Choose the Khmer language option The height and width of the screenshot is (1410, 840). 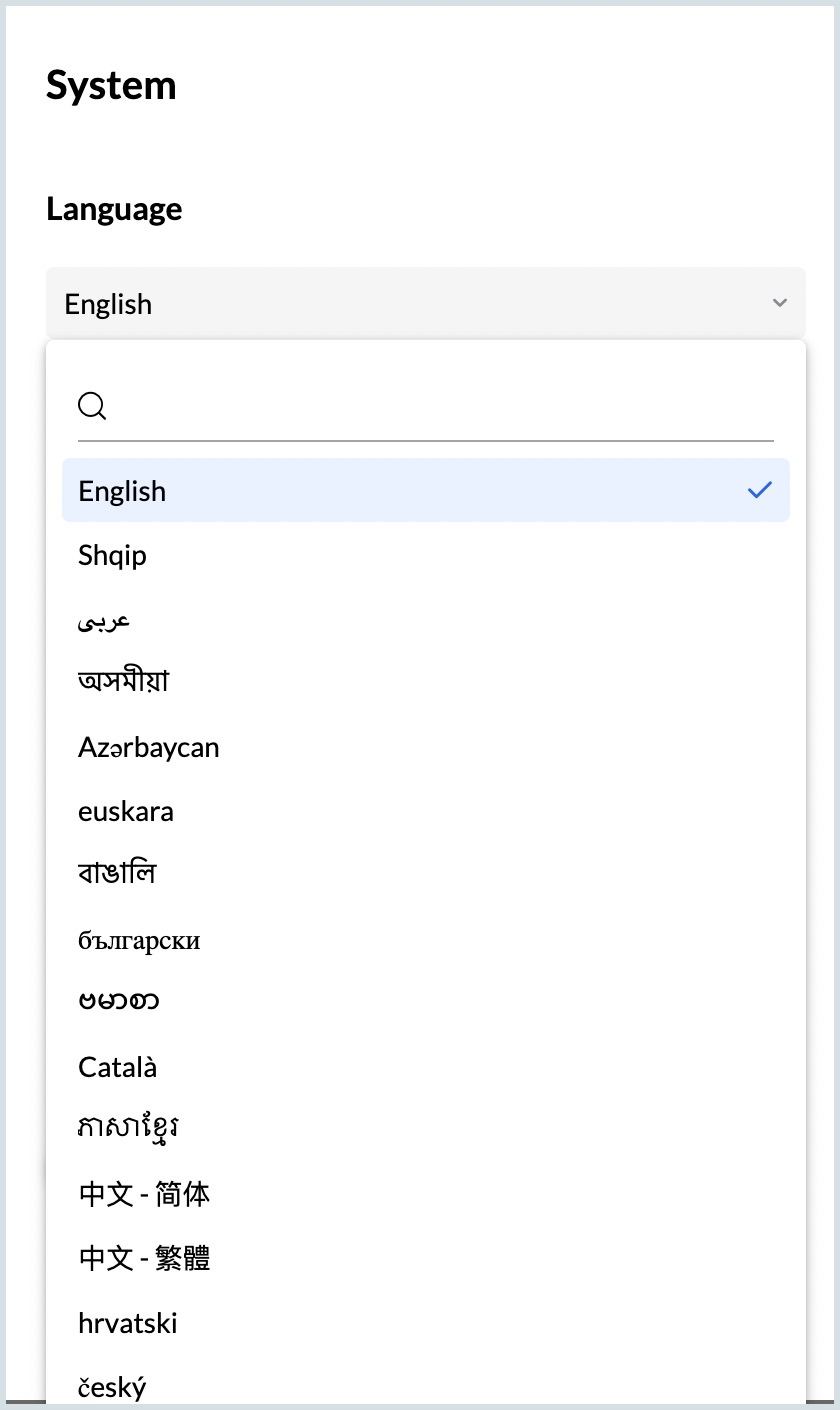click(129, 1129)
